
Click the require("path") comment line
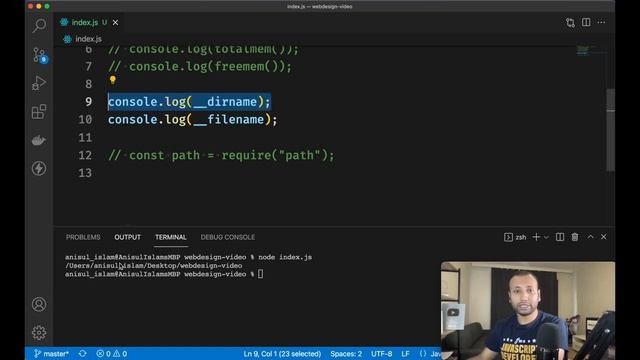click(x=221, y=156)
